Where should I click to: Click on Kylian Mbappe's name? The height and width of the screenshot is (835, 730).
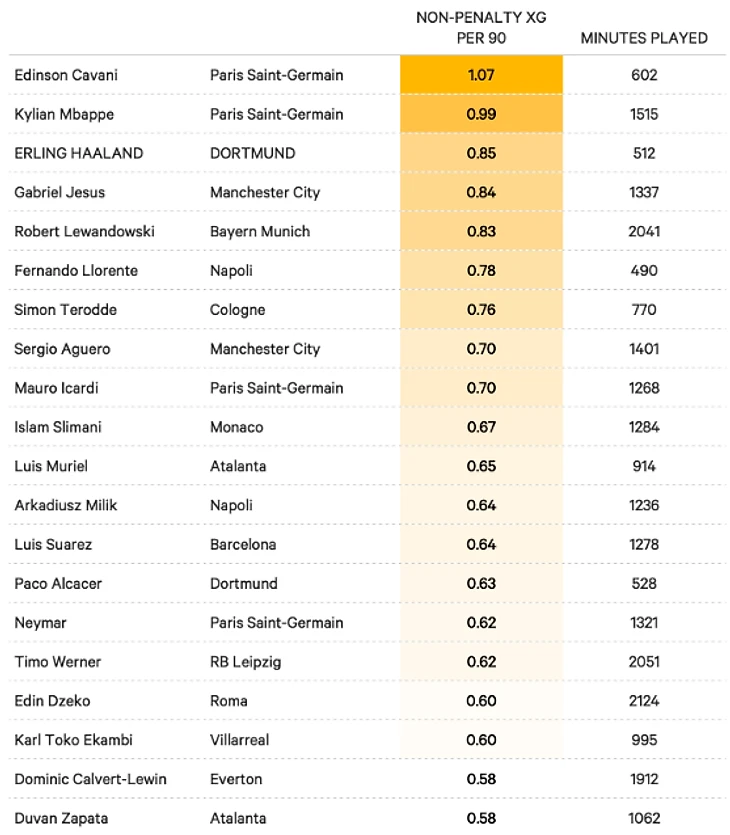coord(64,114)
